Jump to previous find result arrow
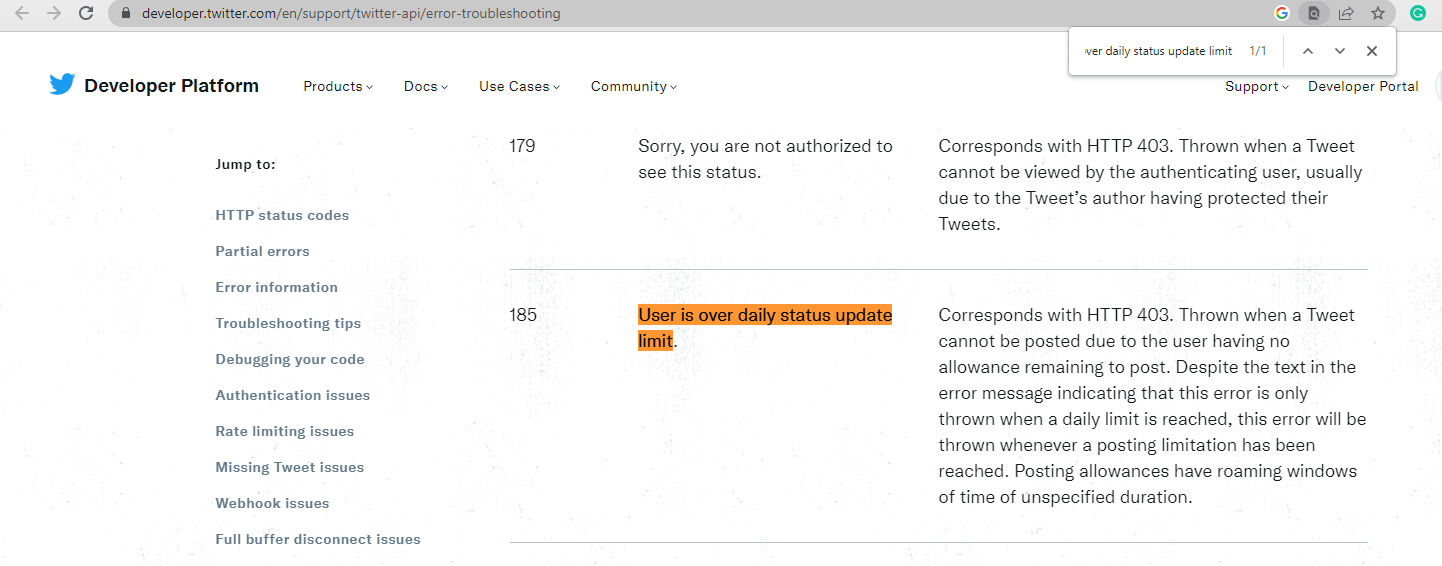The height and width of the screenshot is (566, 1442). point(1308,51)
